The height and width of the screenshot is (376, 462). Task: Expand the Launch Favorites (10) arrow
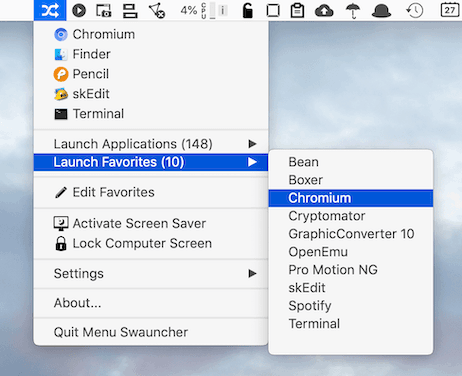coord(252,162)
